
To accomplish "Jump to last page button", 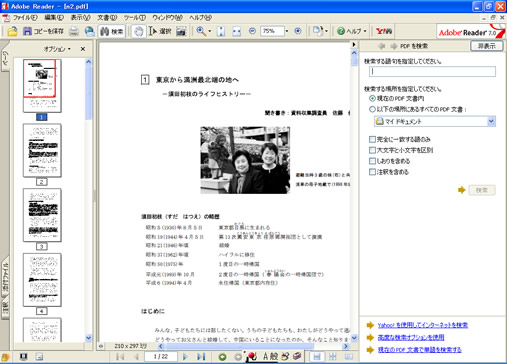I will [201, 357].
